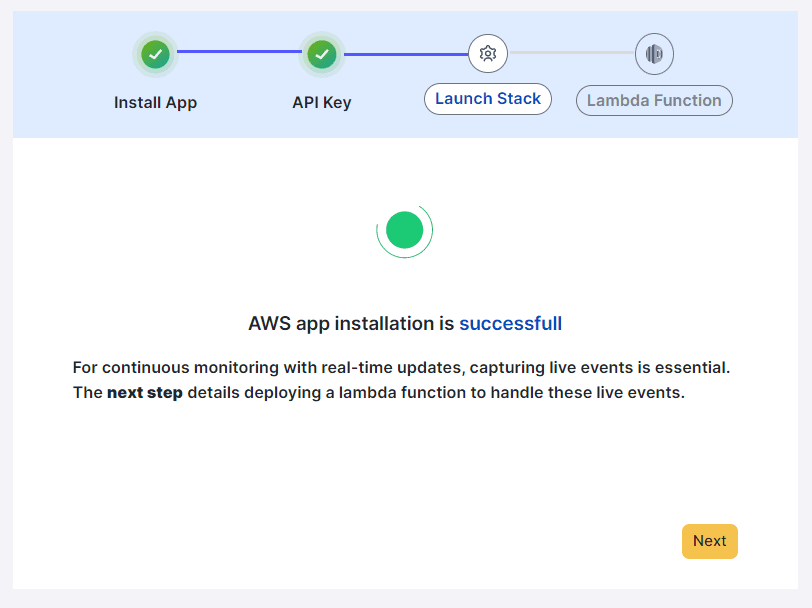812x608 pixels.
Task: Click the Install App completed checkmark icon
Action: pyautogui.click(x=155, y=54)
